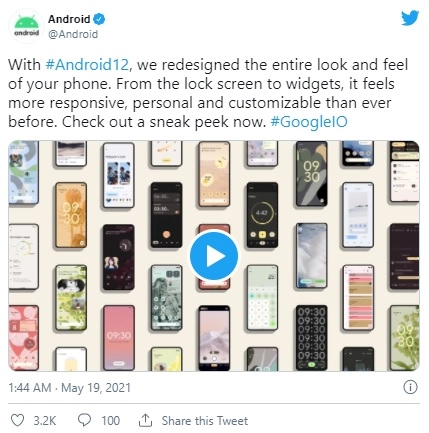Click the Android account name
Viewport: 429px width, 433px height.
coord(69,19)
